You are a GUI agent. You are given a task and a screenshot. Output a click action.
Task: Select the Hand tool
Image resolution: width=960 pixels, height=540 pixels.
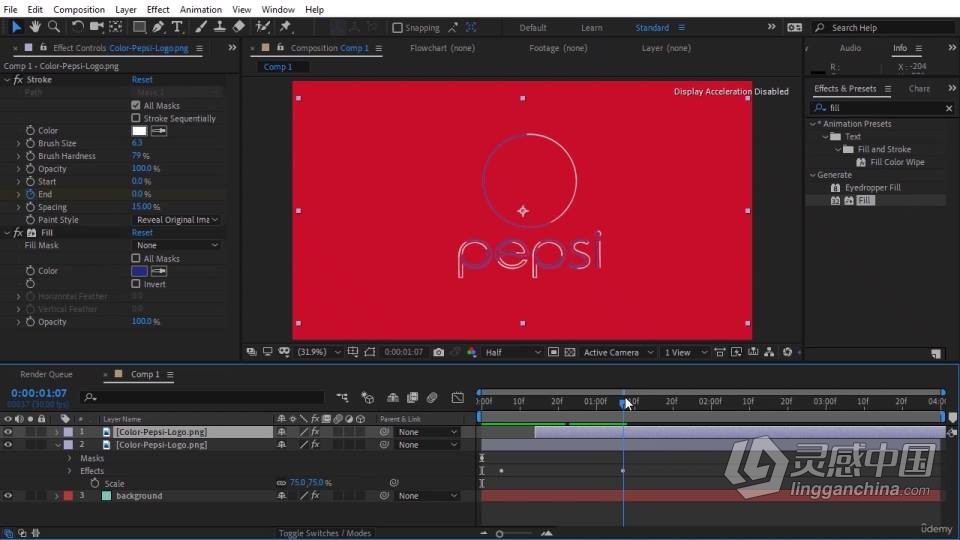(x=35, y=27)
